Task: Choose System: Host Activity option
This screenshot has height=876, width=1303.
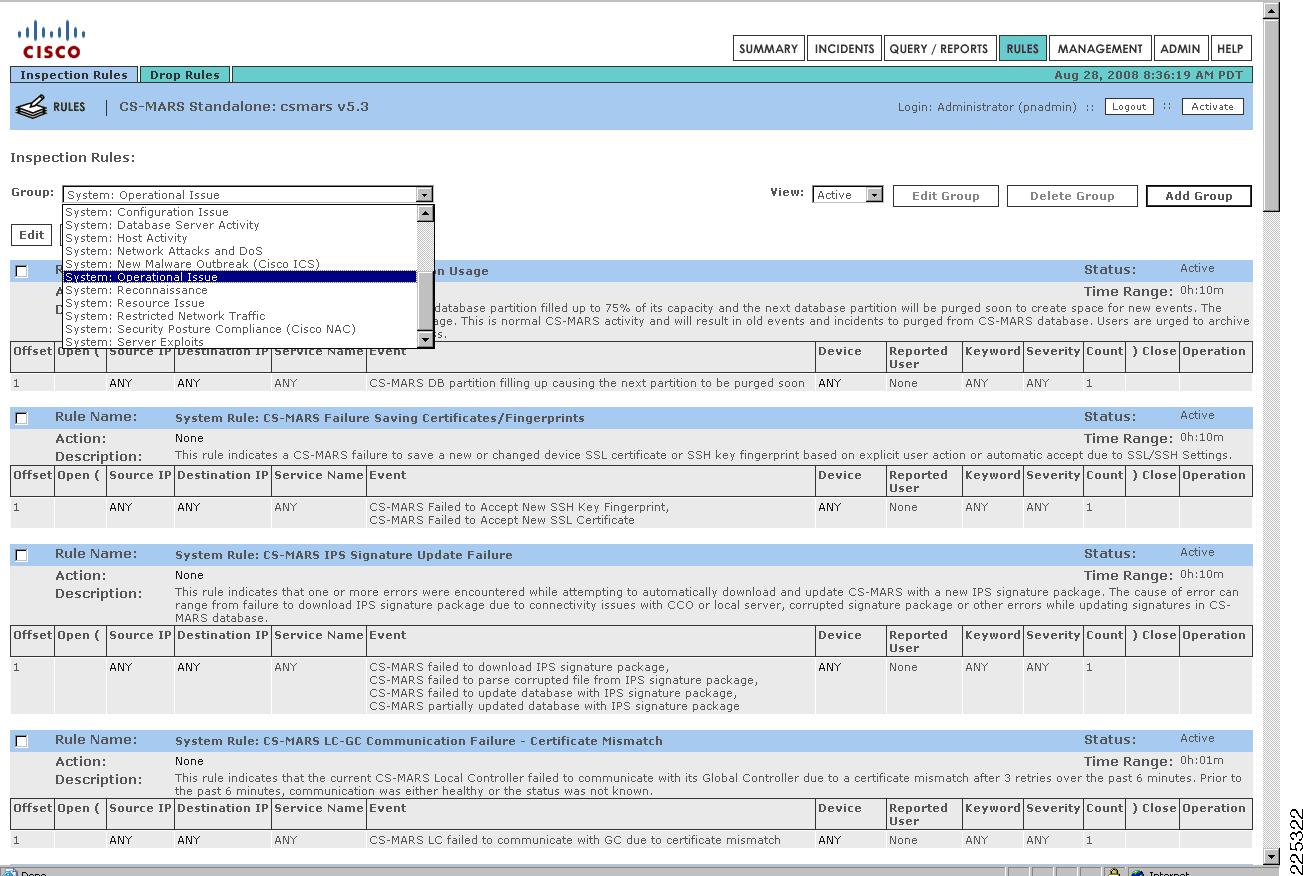Action: tap(239, 238)
